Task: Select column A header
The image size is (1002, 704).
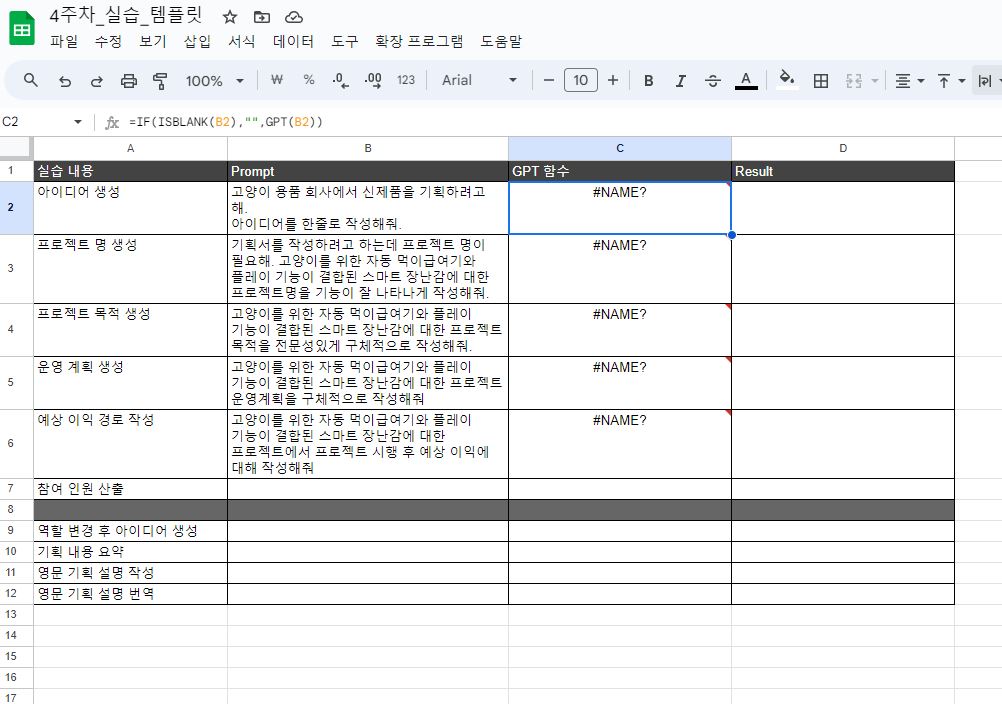Action: [x=130, y=148]
